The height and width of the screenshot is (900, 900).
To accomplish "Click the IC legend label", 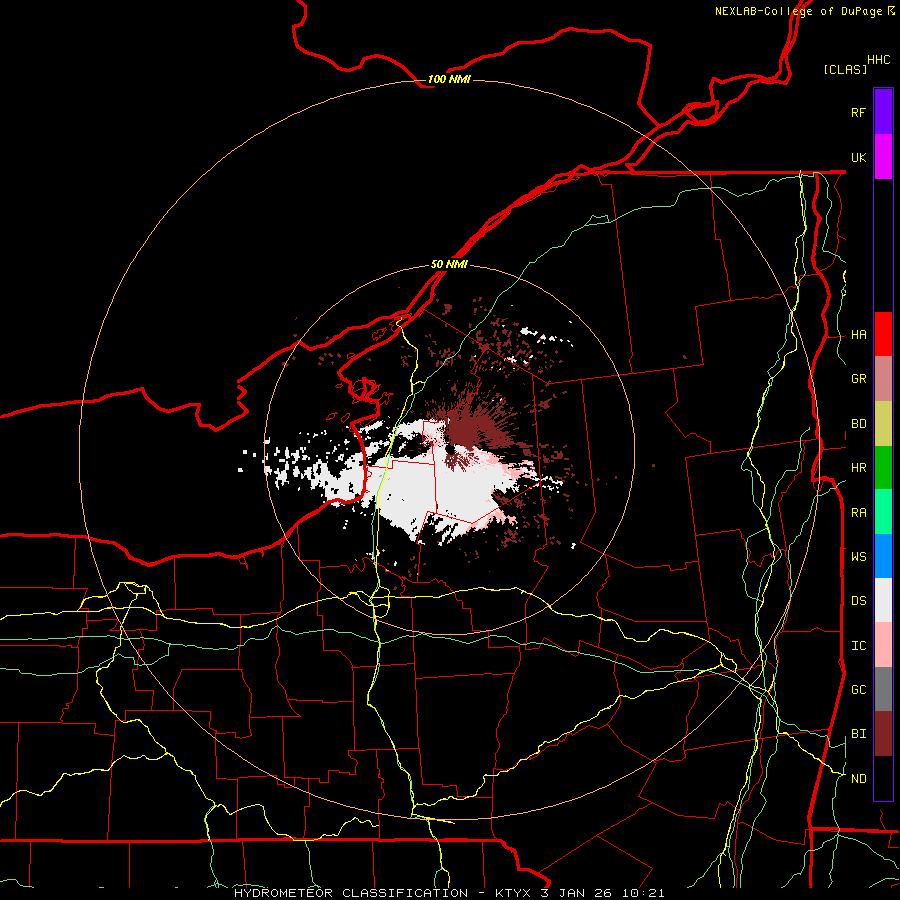I will click(x=859, y=646).
